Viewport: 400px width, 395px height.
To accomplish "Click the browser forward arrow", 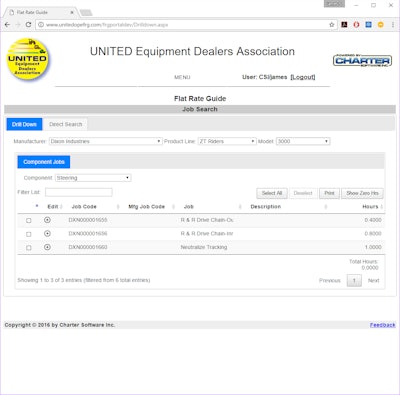I will (18, 25).
